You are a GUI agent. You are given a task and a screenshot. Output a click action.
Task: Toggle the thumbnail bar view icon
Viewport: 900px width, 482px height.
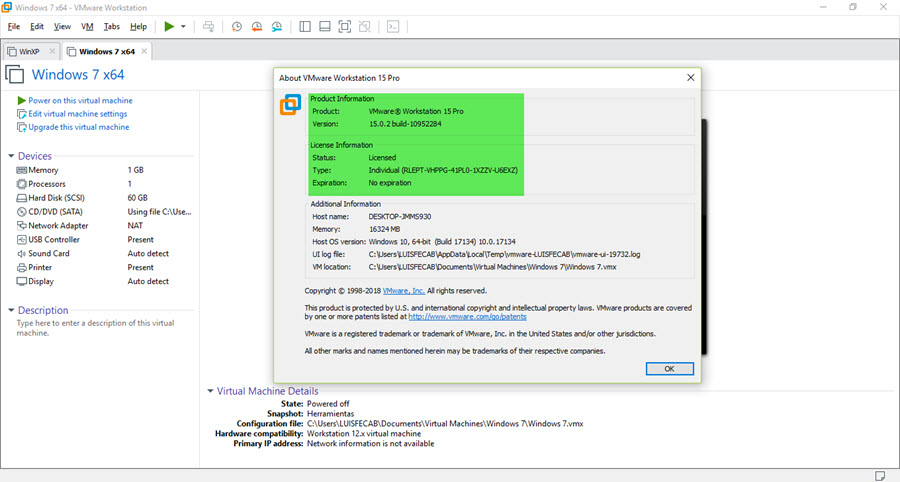point(325,26)
